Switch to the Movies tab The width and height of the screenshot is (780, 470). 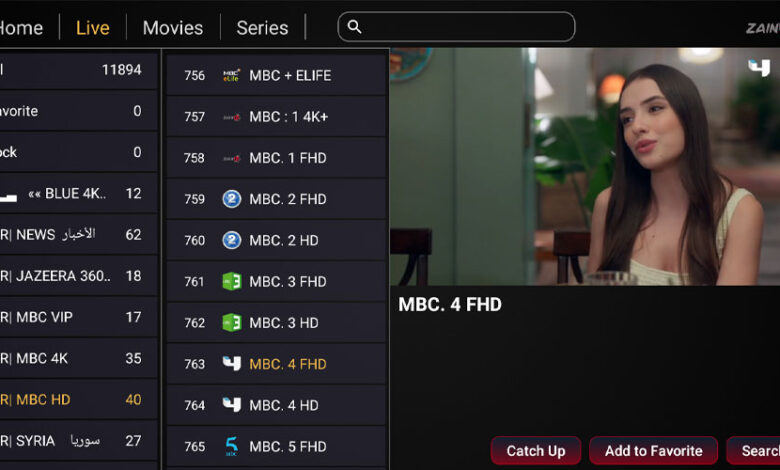coord(173,28)
